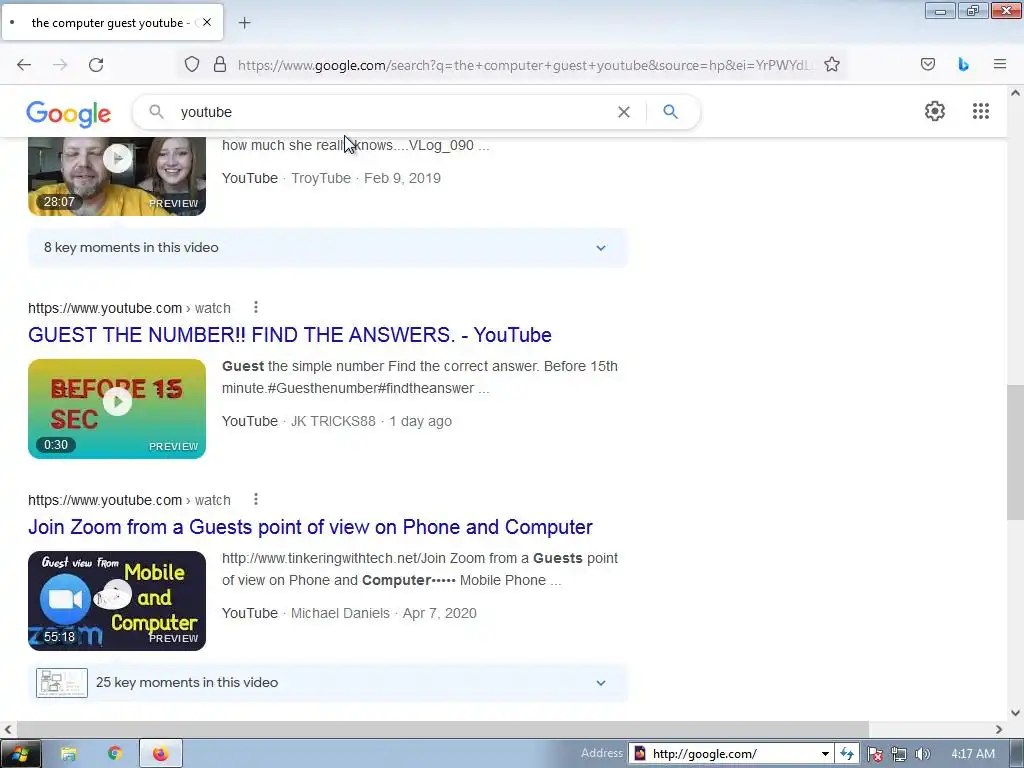This screenshot has height=768, width=1024.
Task: Expand '8 key moments in this video'
Action: pyautogui.click(x=327, y=248)
